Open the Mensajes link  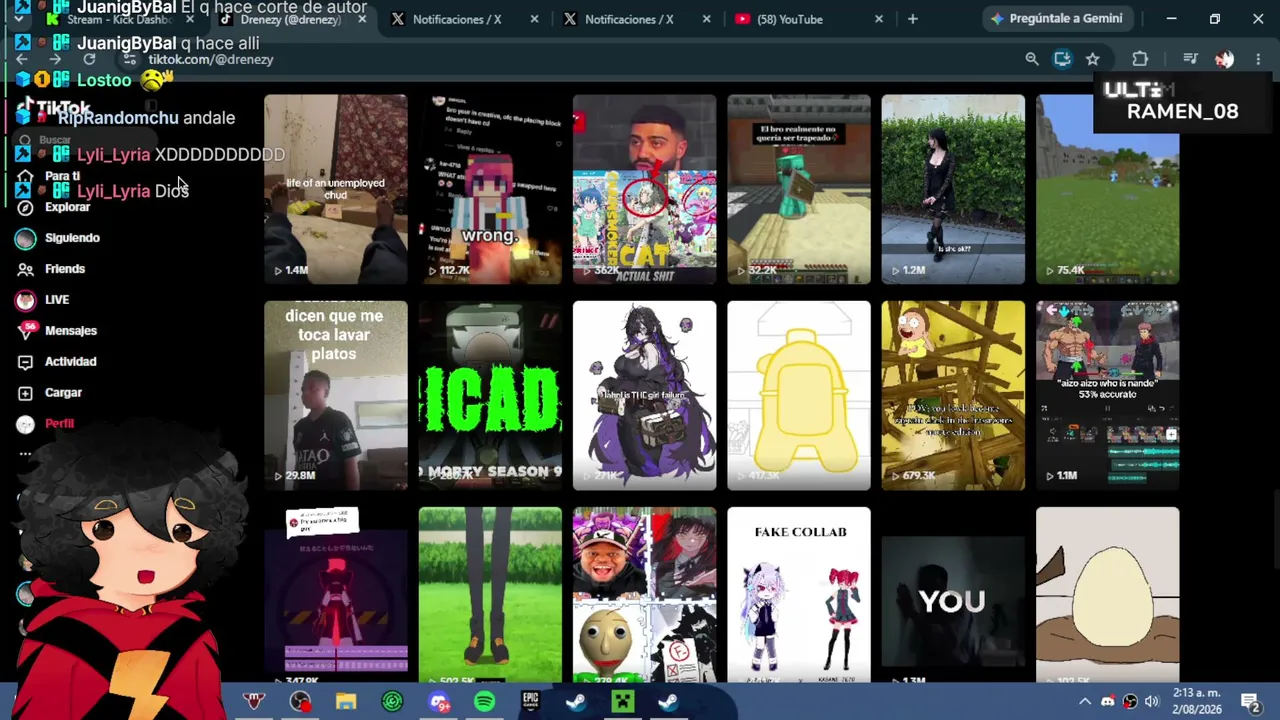point(70,331)
